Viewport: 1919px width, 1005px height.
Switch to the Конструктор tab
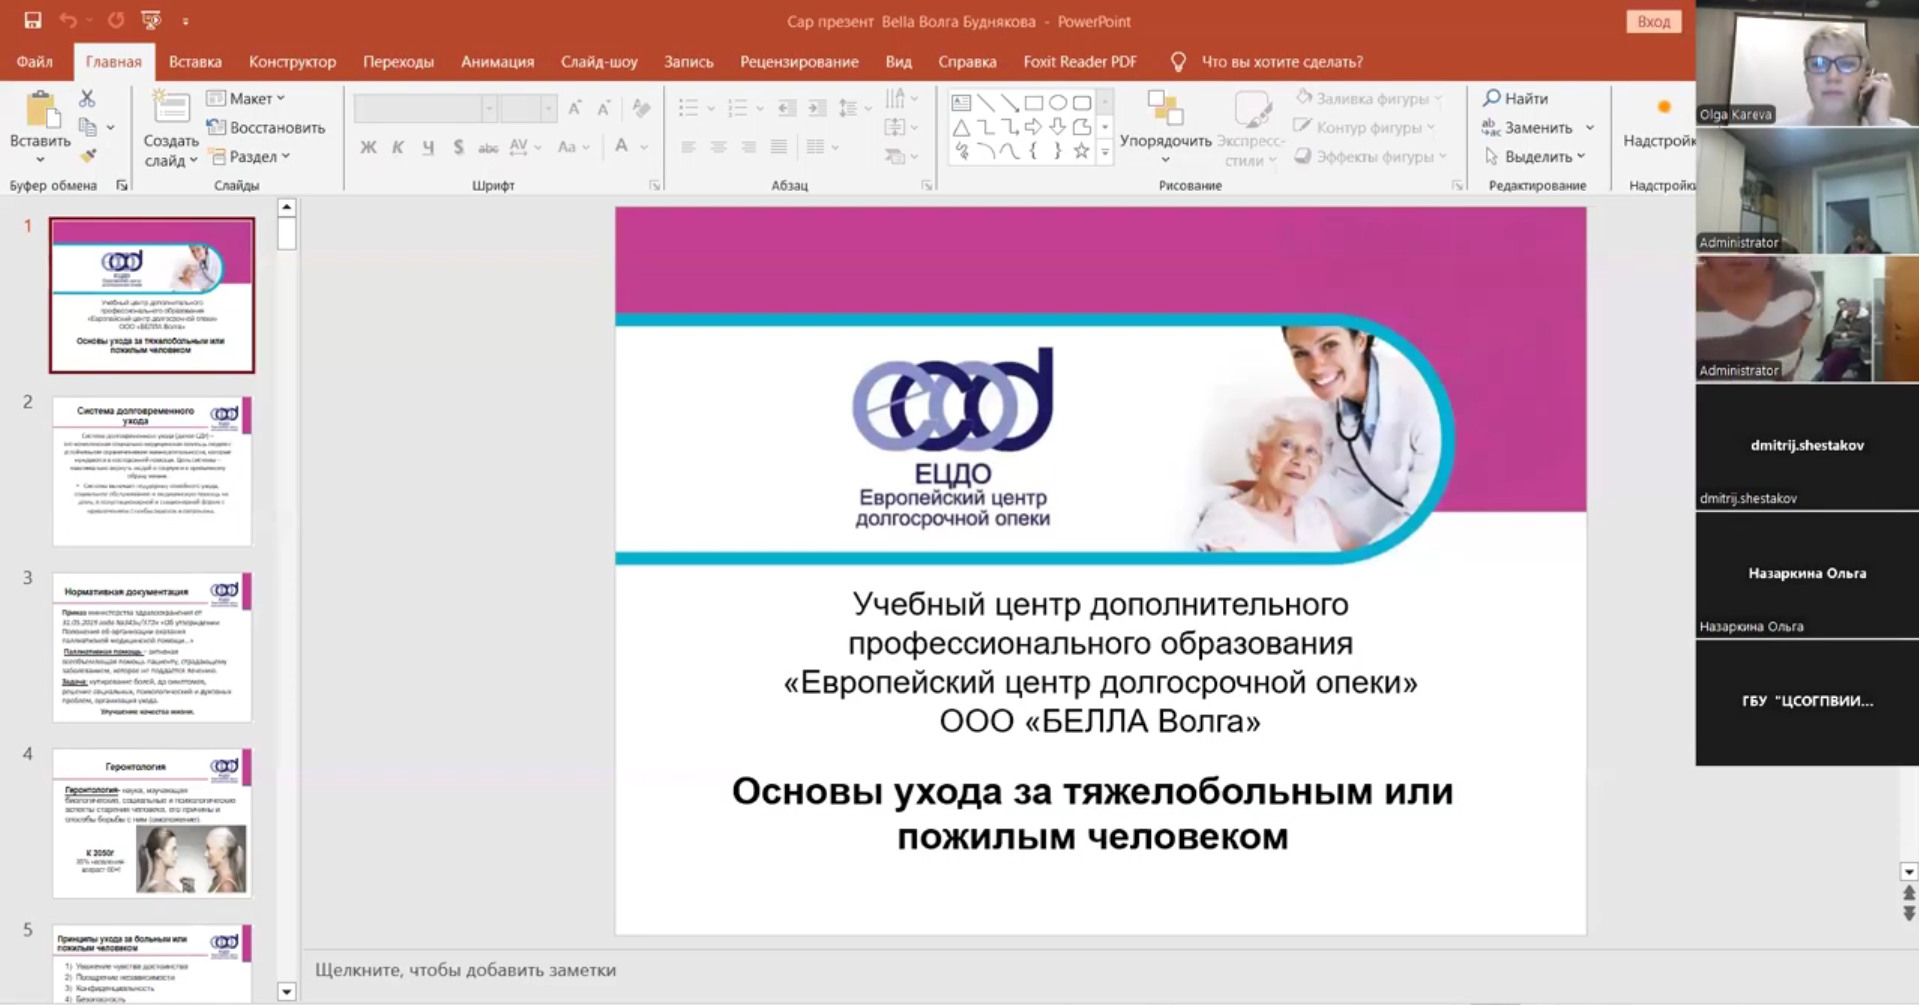[x=292, y=62]
